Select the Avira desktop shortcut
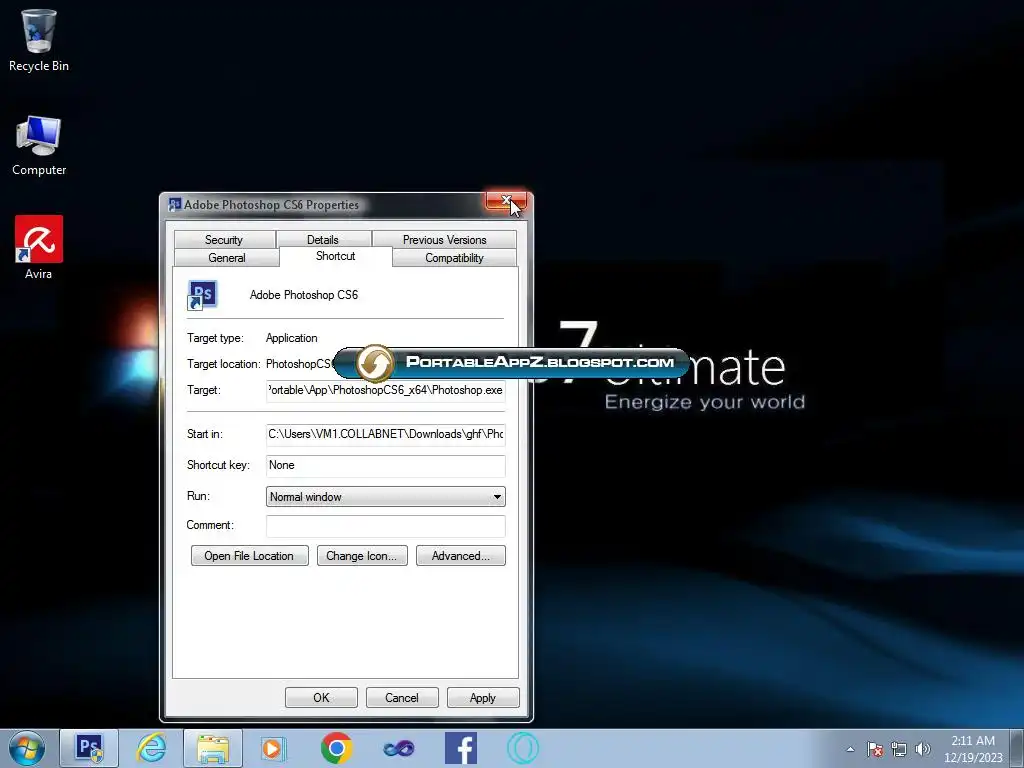The width and height of the screenshot is (1024, 768). pos(39,248)
